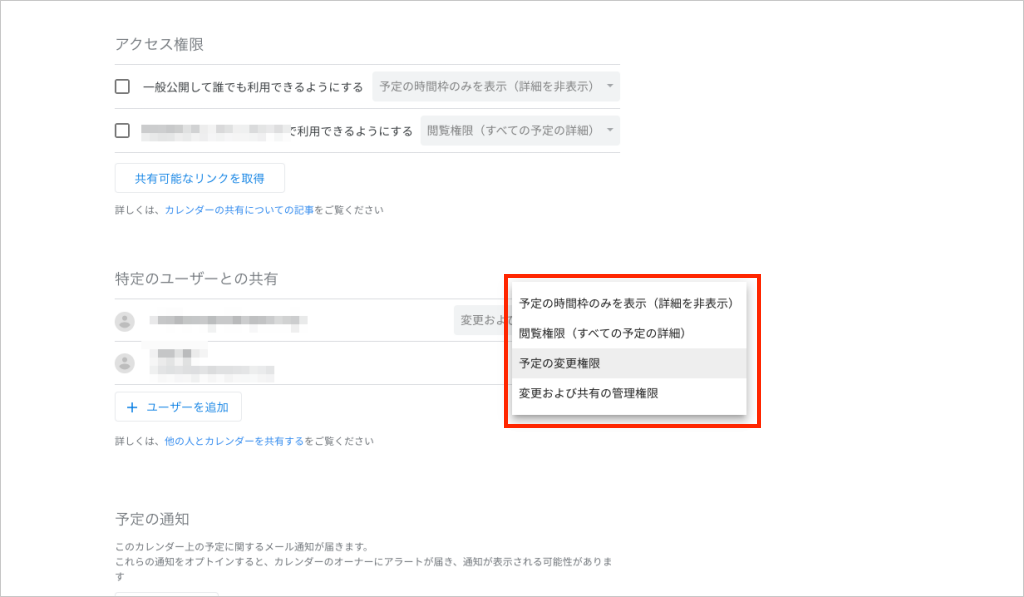The width and height of the screenshot is (1024, 597).
Task: Click the second shared user's avatar icon
Action: click(x=125, y=363)
